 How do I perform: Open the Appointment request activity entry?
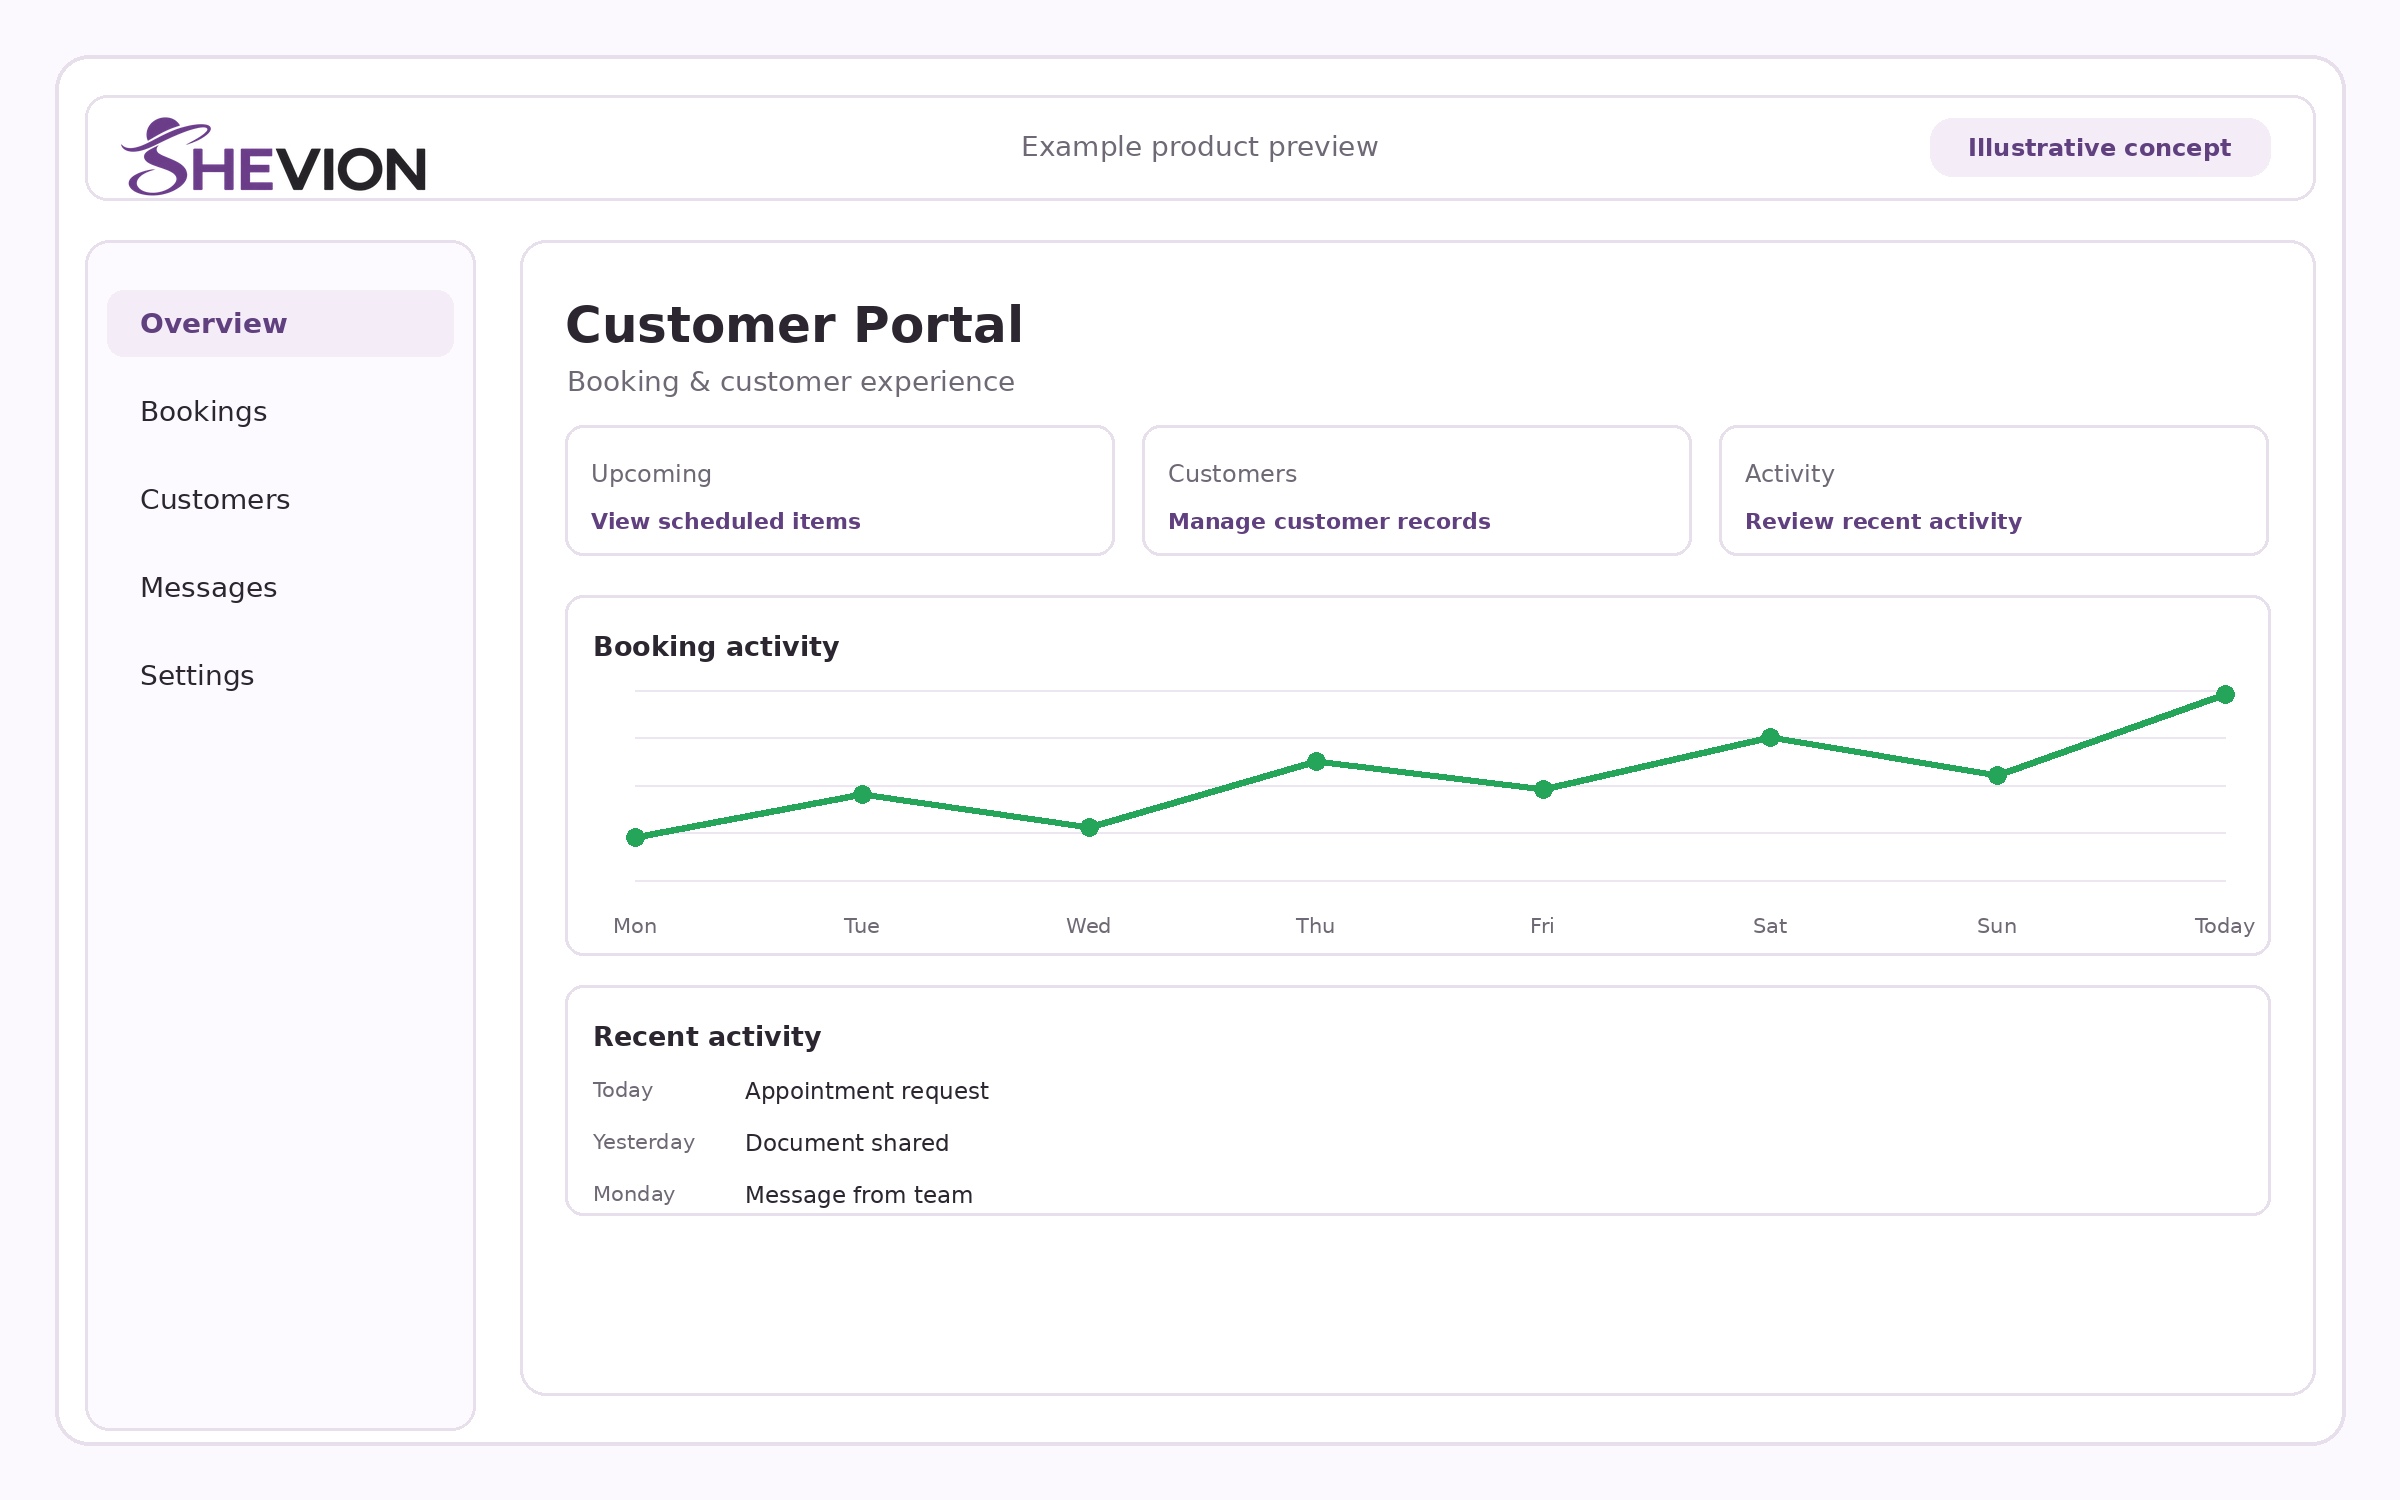[866, 1090]
